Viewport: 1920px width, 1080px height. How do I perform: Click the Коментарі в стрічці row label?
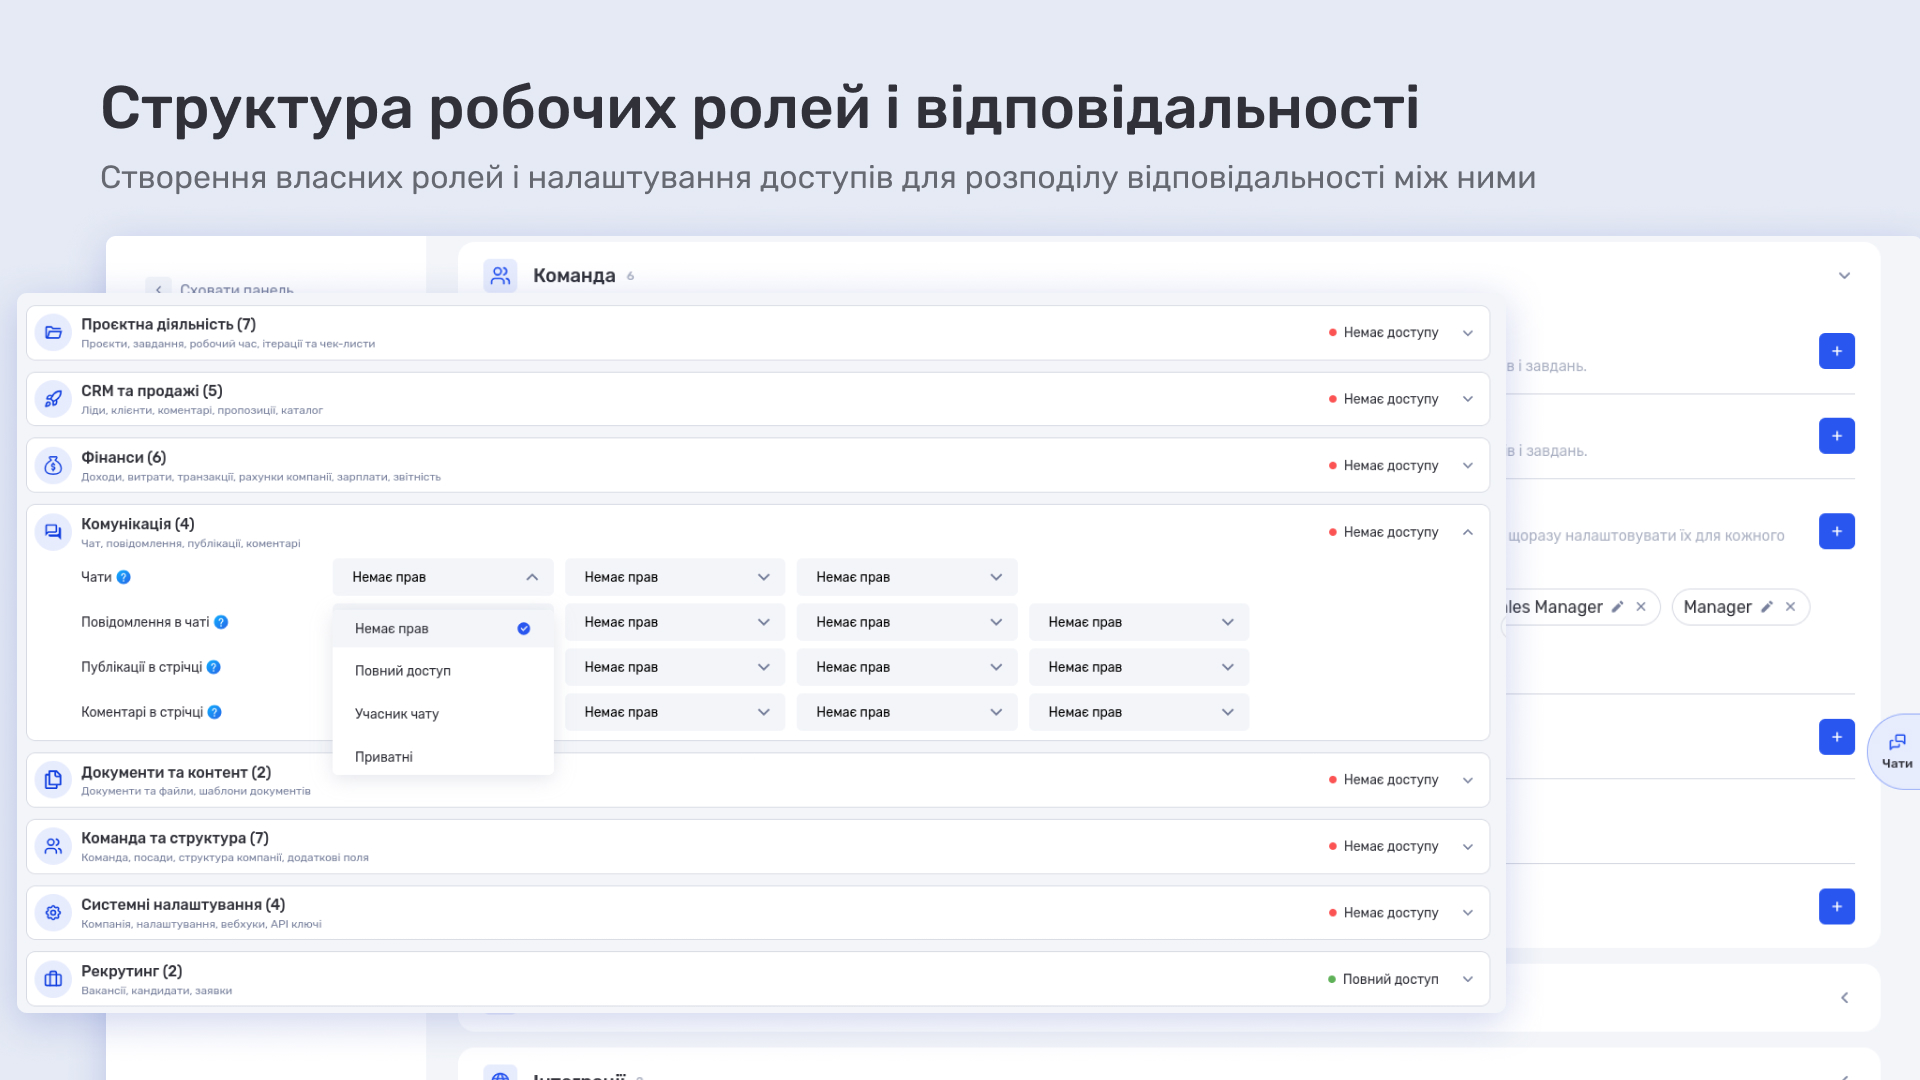click(x=142, y=712)
